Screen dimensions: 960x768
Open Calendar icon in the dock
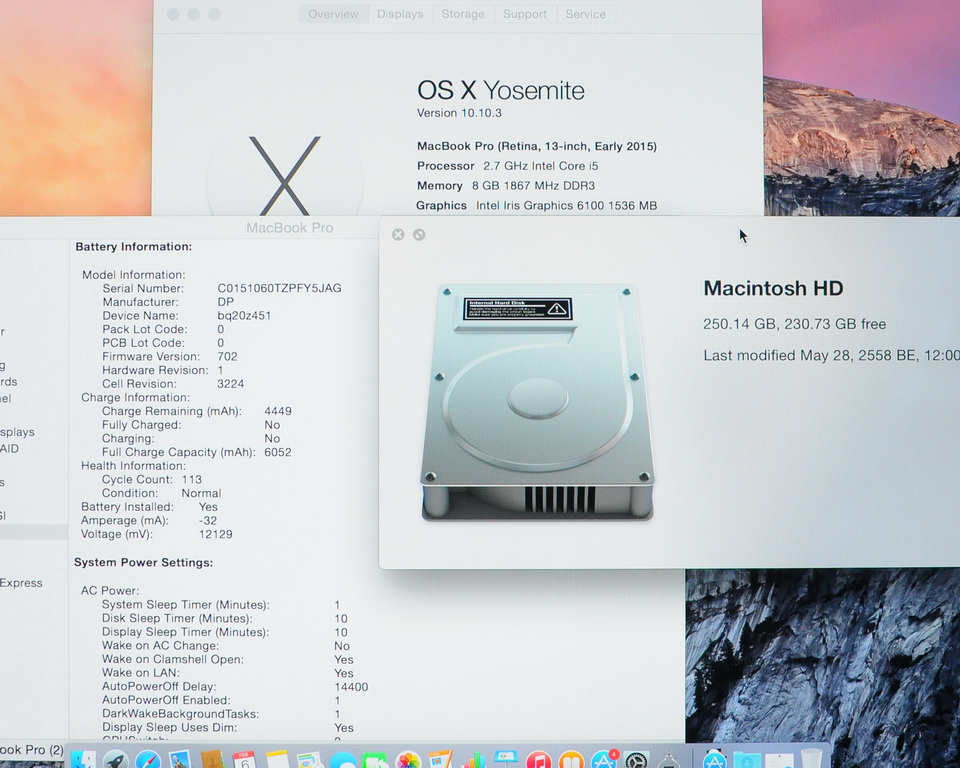point(244,759)
